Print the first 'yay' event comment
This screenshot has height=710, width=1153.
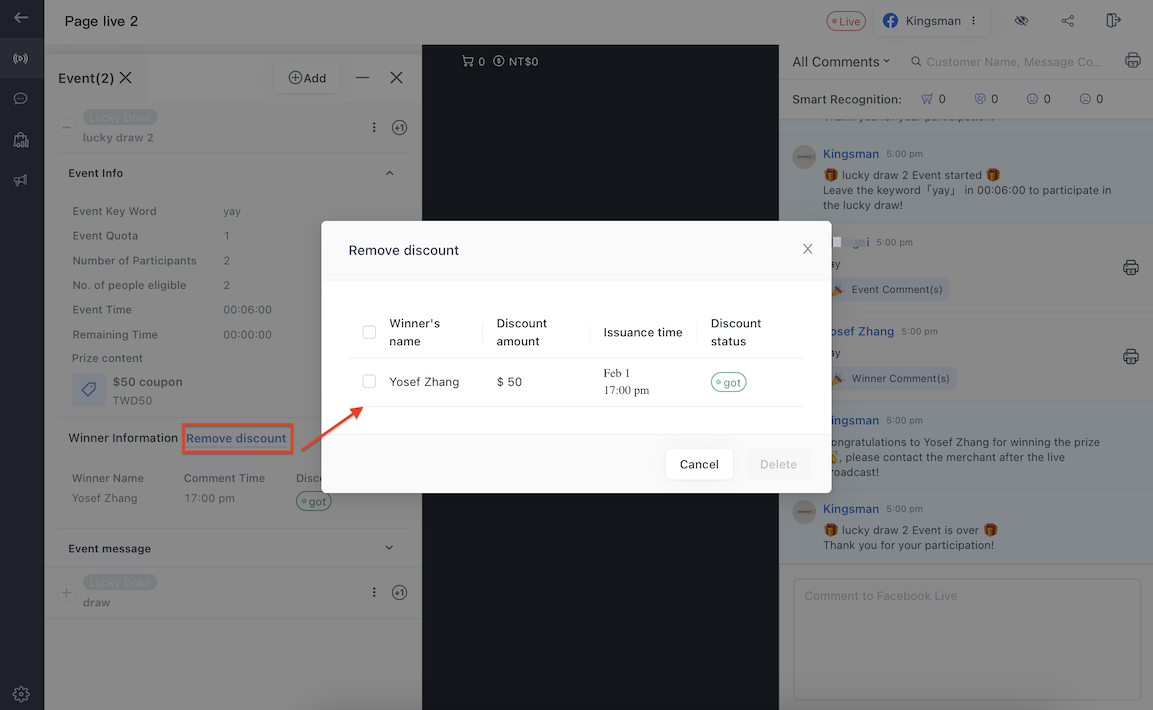pyautogui.click(x=1131, y=268)
